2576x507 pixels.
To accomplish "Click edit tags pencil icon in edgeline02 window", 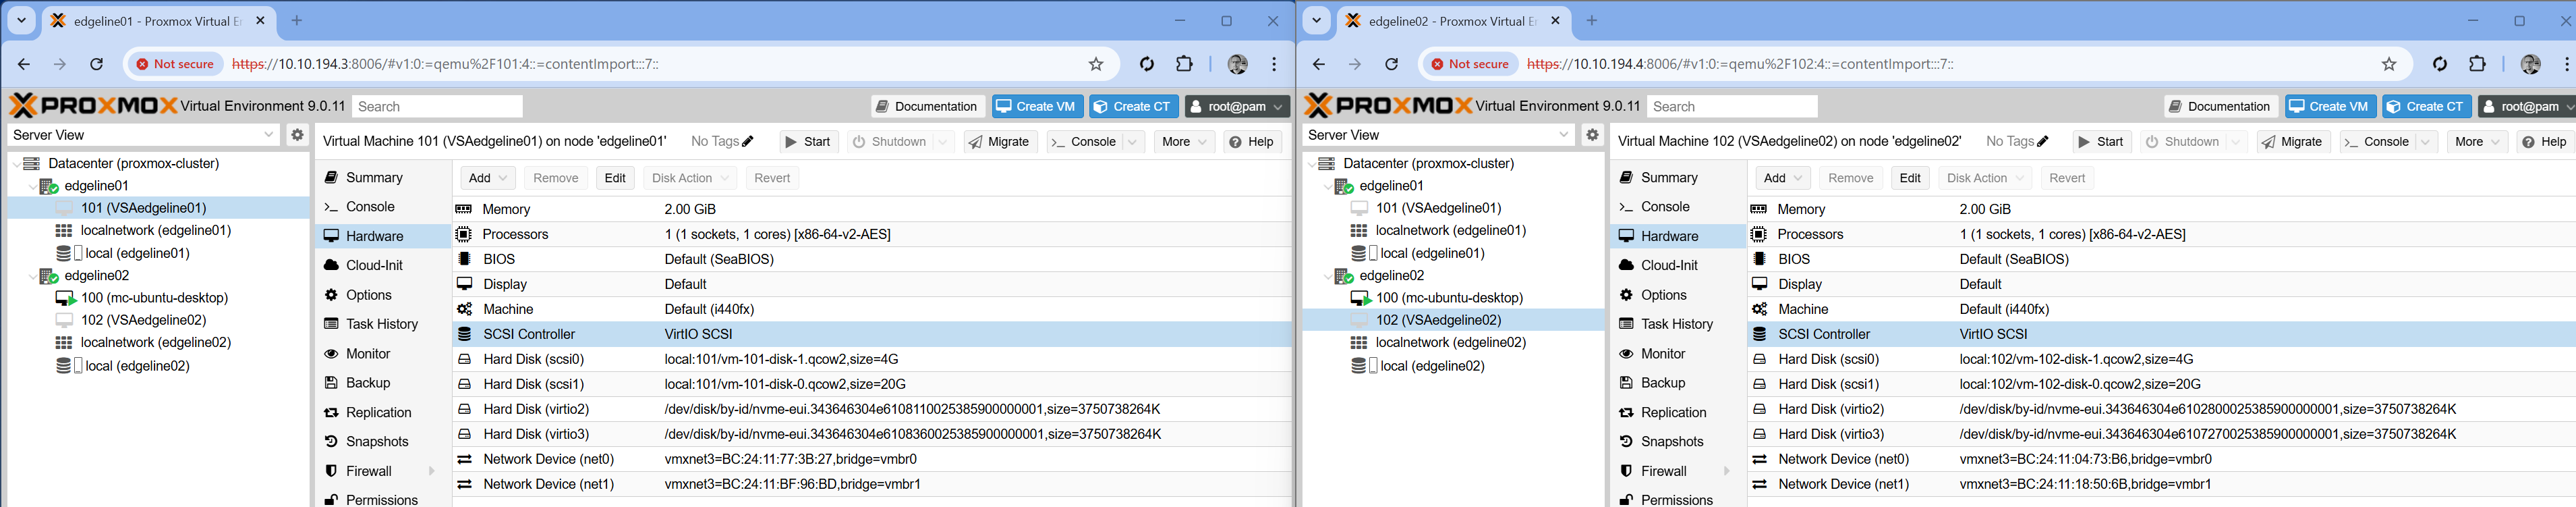I will point(2043,142).
